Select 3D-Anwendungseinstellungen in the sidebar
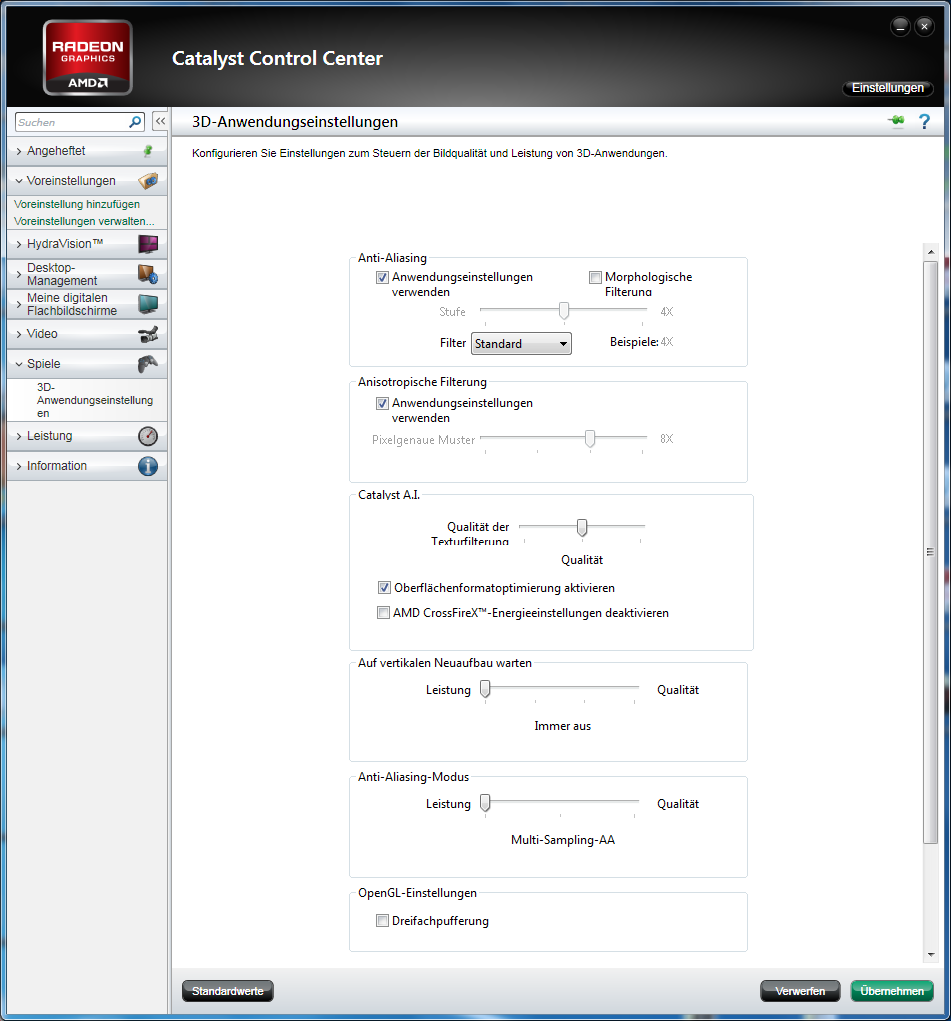Screen dimensions: 951x1021 coord(94,400)
